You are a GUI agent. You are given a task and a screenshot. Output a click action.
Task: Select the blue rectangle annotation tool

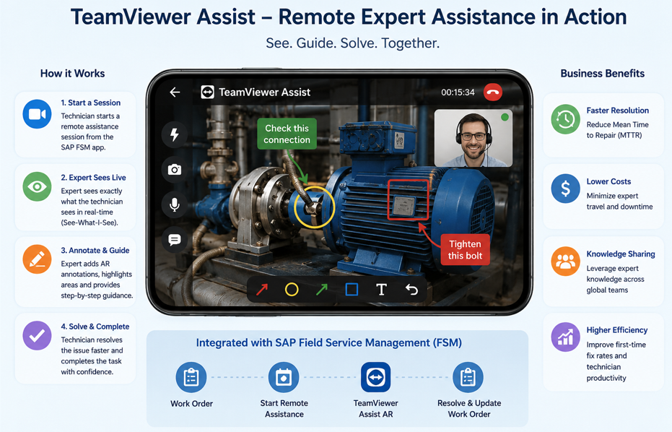[x=352, y=290]
